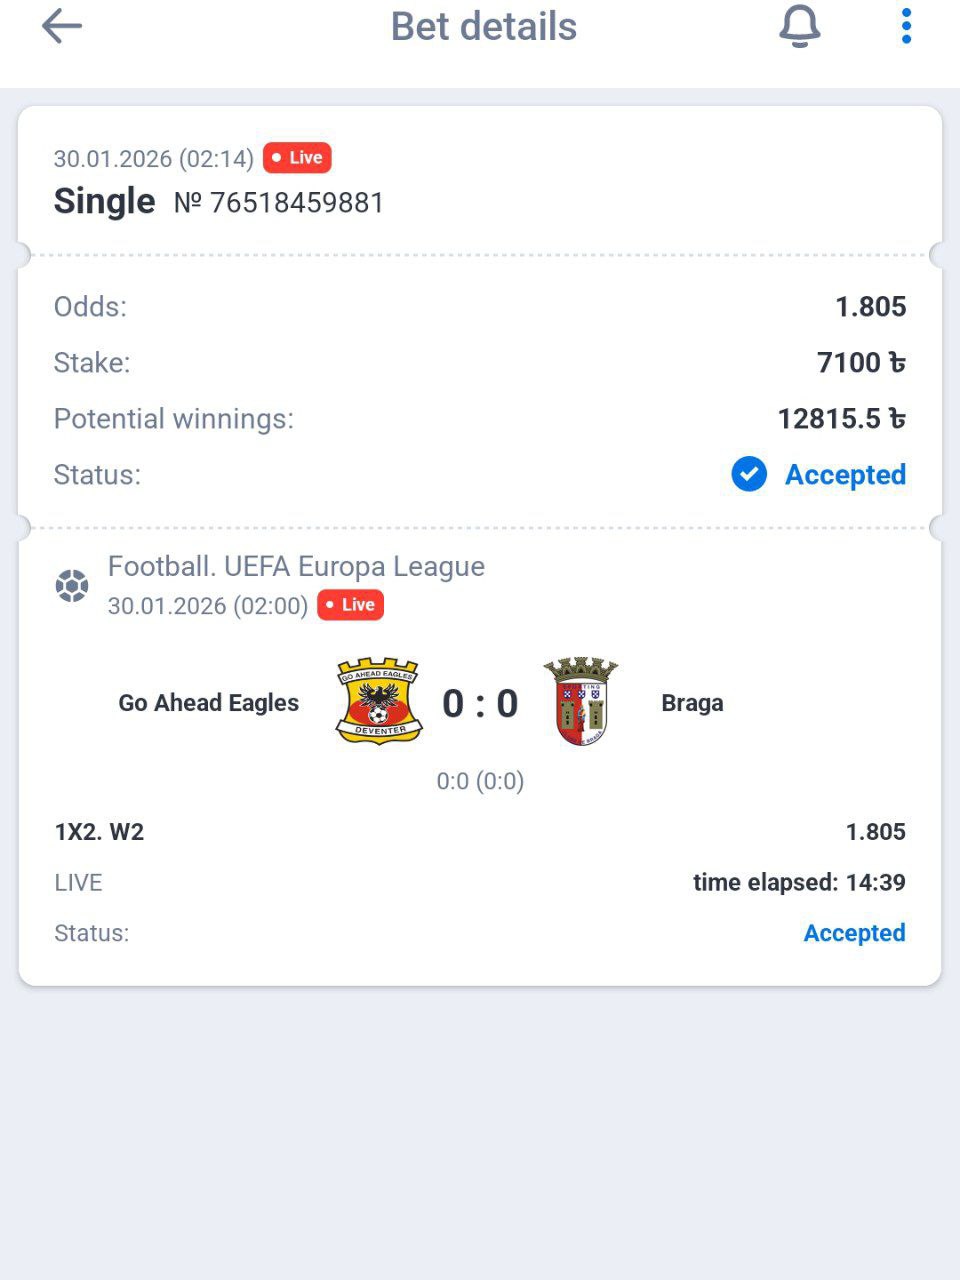Viewport: 960px width, 1280px height.
Task: Tap the Live badge beside bet date
Action: pyautogui.click(x=297, y=158)
